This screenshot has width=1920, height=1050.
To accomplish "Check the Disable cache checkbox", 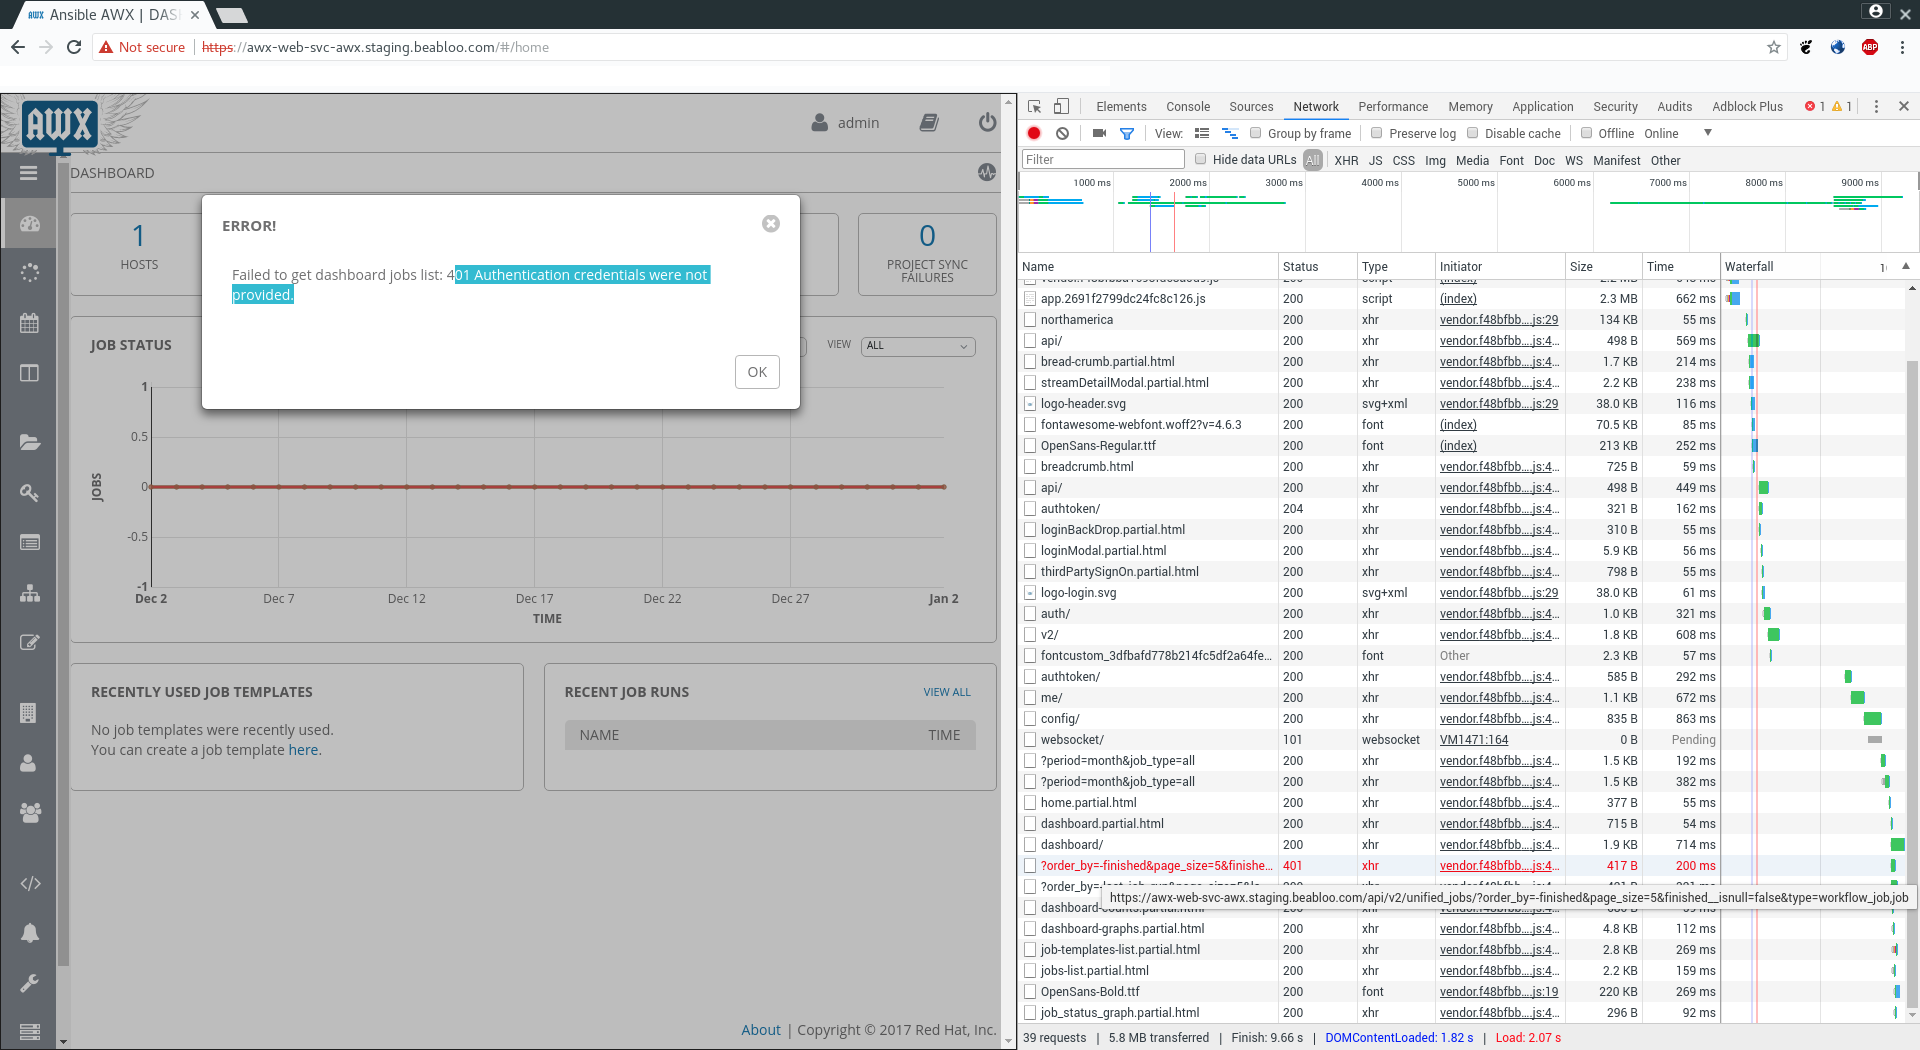I will (1473, 133).
